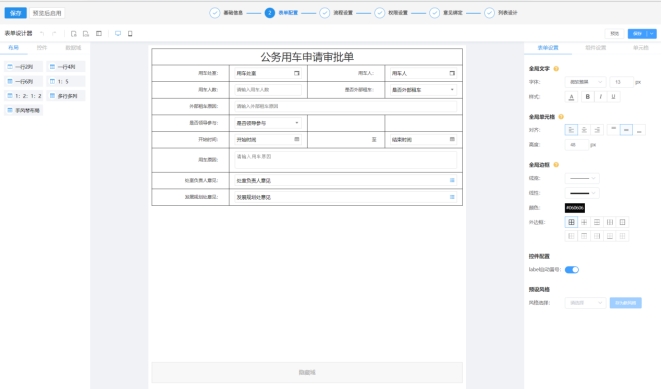Switch to the 控件 tab
Screen dimensions: 662x389
click(42, 48)
